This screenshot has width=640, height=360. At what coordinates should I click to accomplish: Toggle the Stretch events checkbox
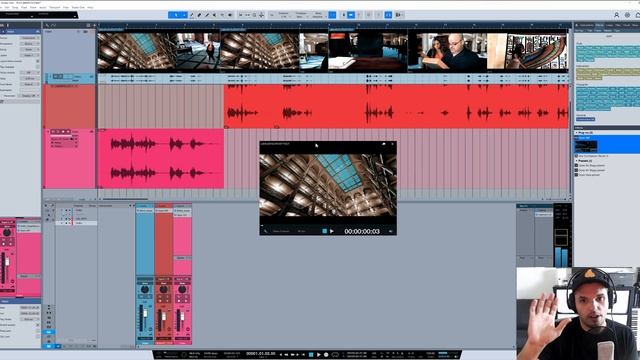[x=38, y=325]
